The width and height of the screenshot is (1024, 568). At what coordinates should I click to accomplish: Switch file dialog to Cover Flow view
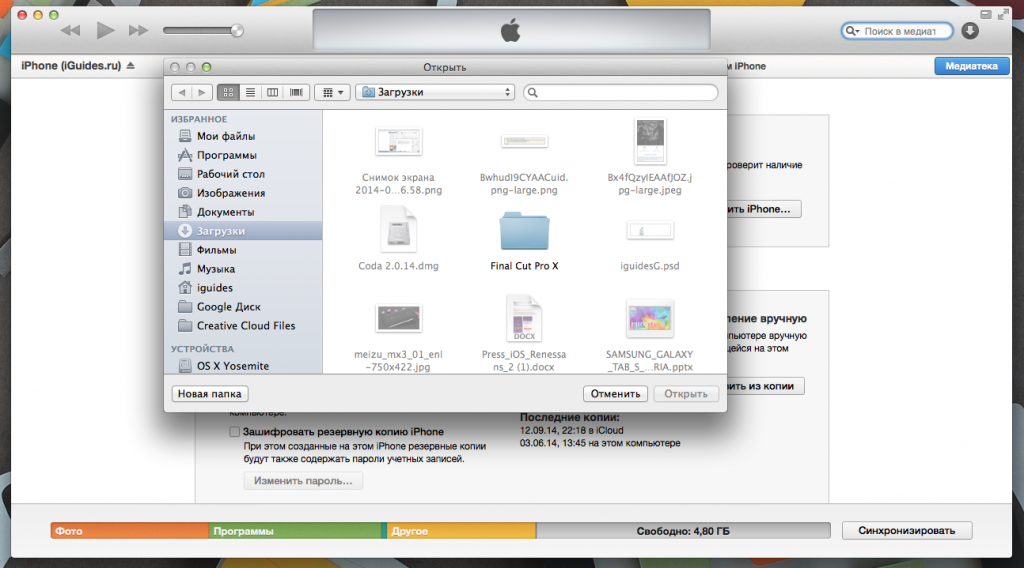click(296, 92)
